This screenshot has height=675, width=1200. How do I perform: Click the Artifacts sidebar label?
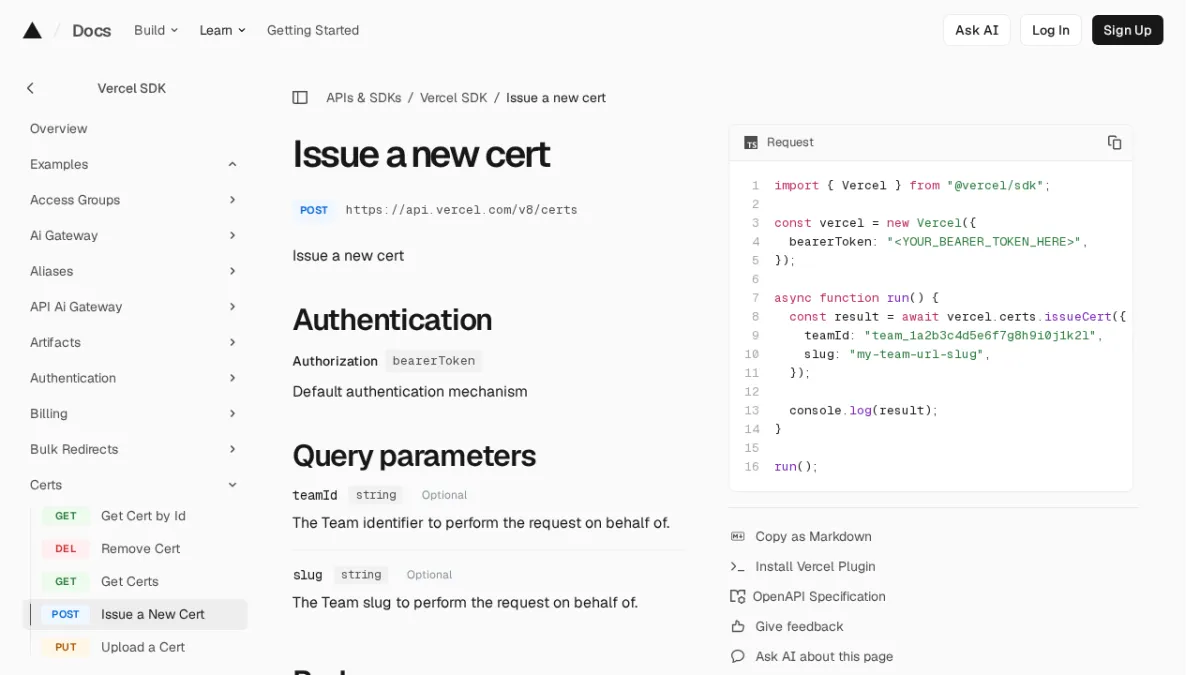tap(55, 342)
